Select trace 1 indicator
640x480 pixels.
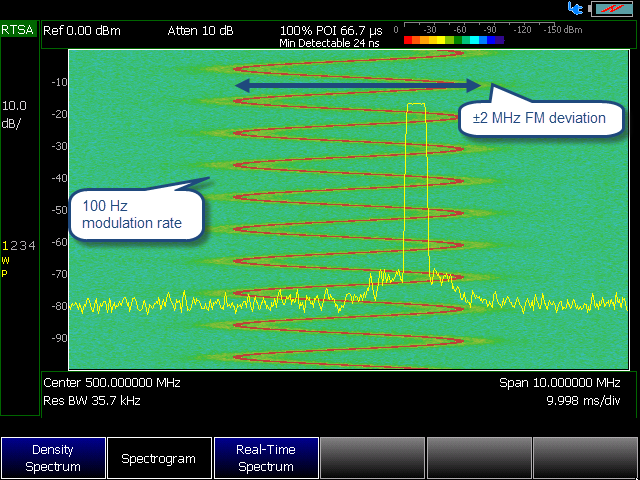tap(5, 246)
